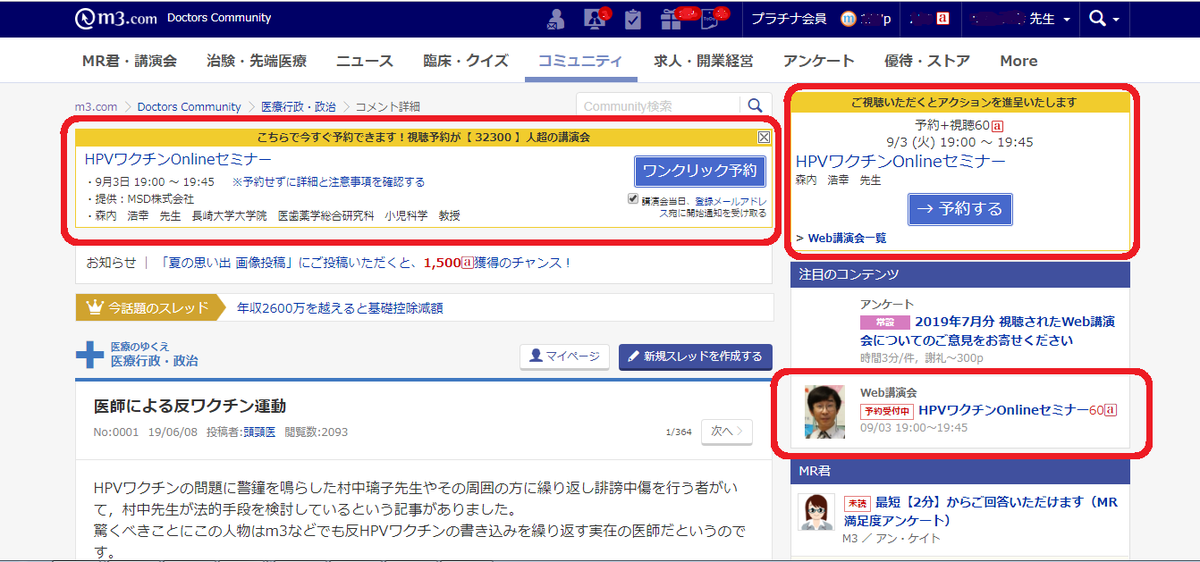Image resolution: width=1200 pixels, height=562 pixels.
Task: Click the MR avatar icon for アン・ケイト
Action: point(817,512)
